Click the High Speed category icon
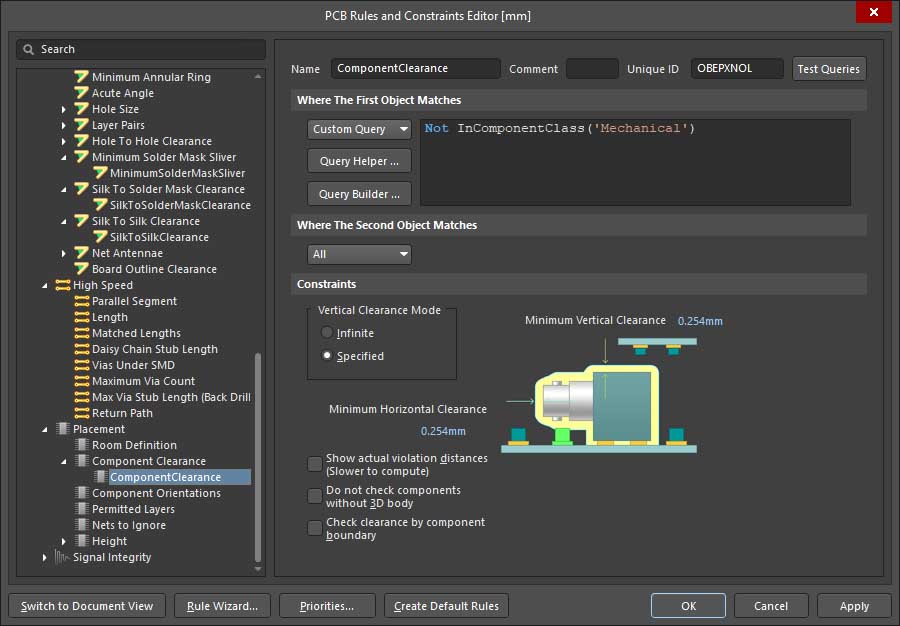Screen dimensions: 900x626 tap(62, 285)
